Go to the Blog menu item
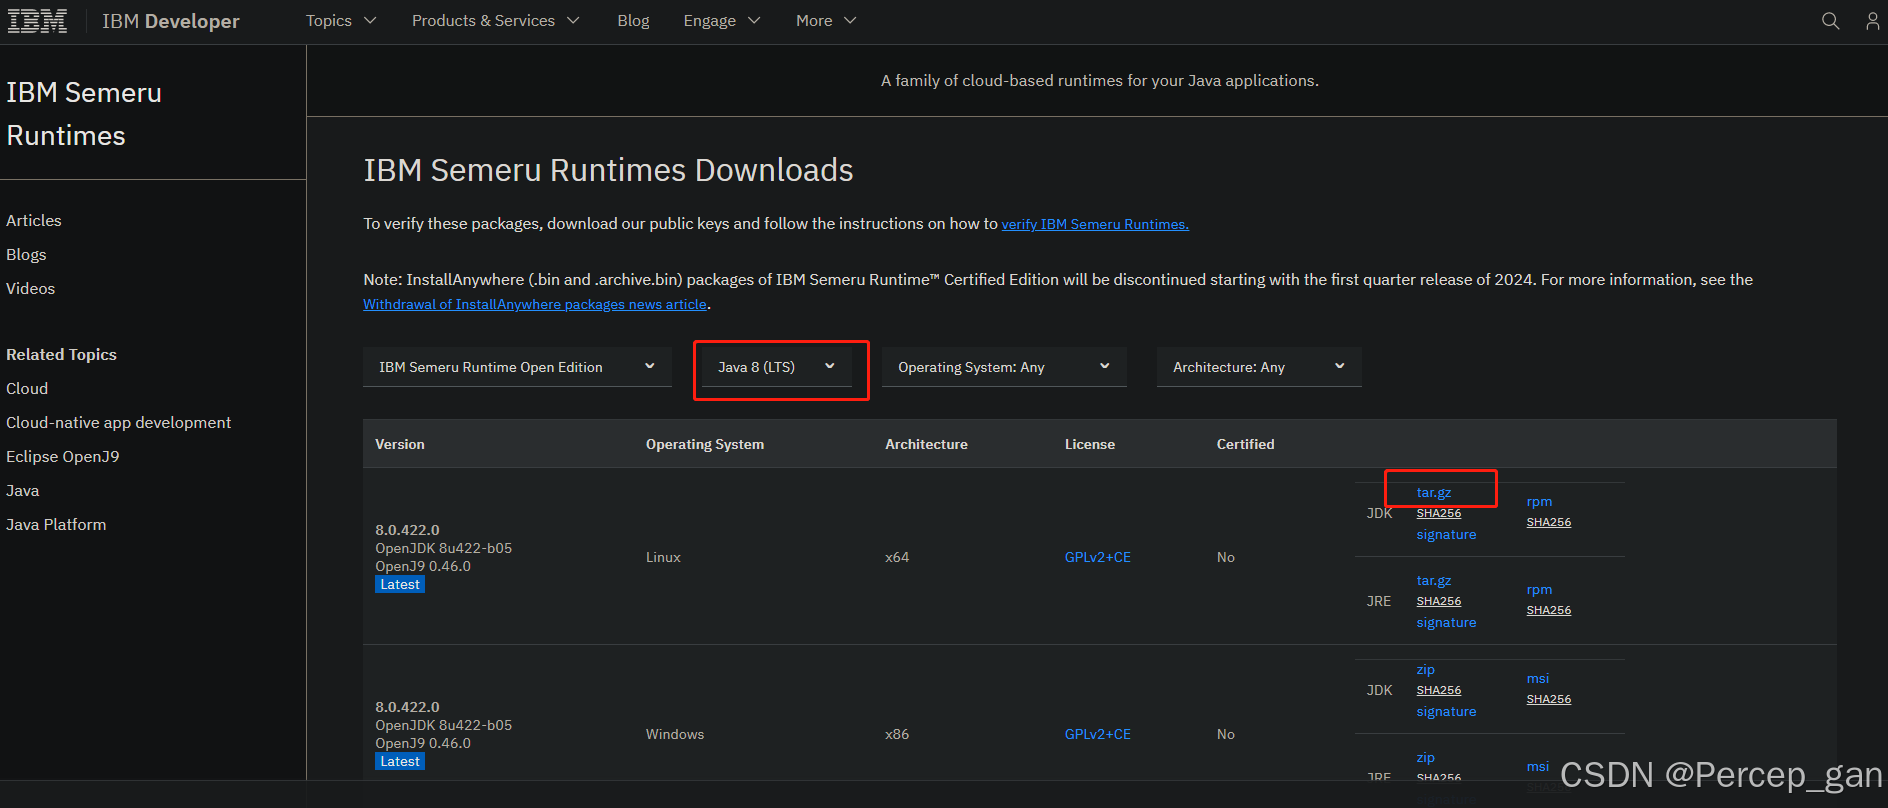 coord(633,21)
